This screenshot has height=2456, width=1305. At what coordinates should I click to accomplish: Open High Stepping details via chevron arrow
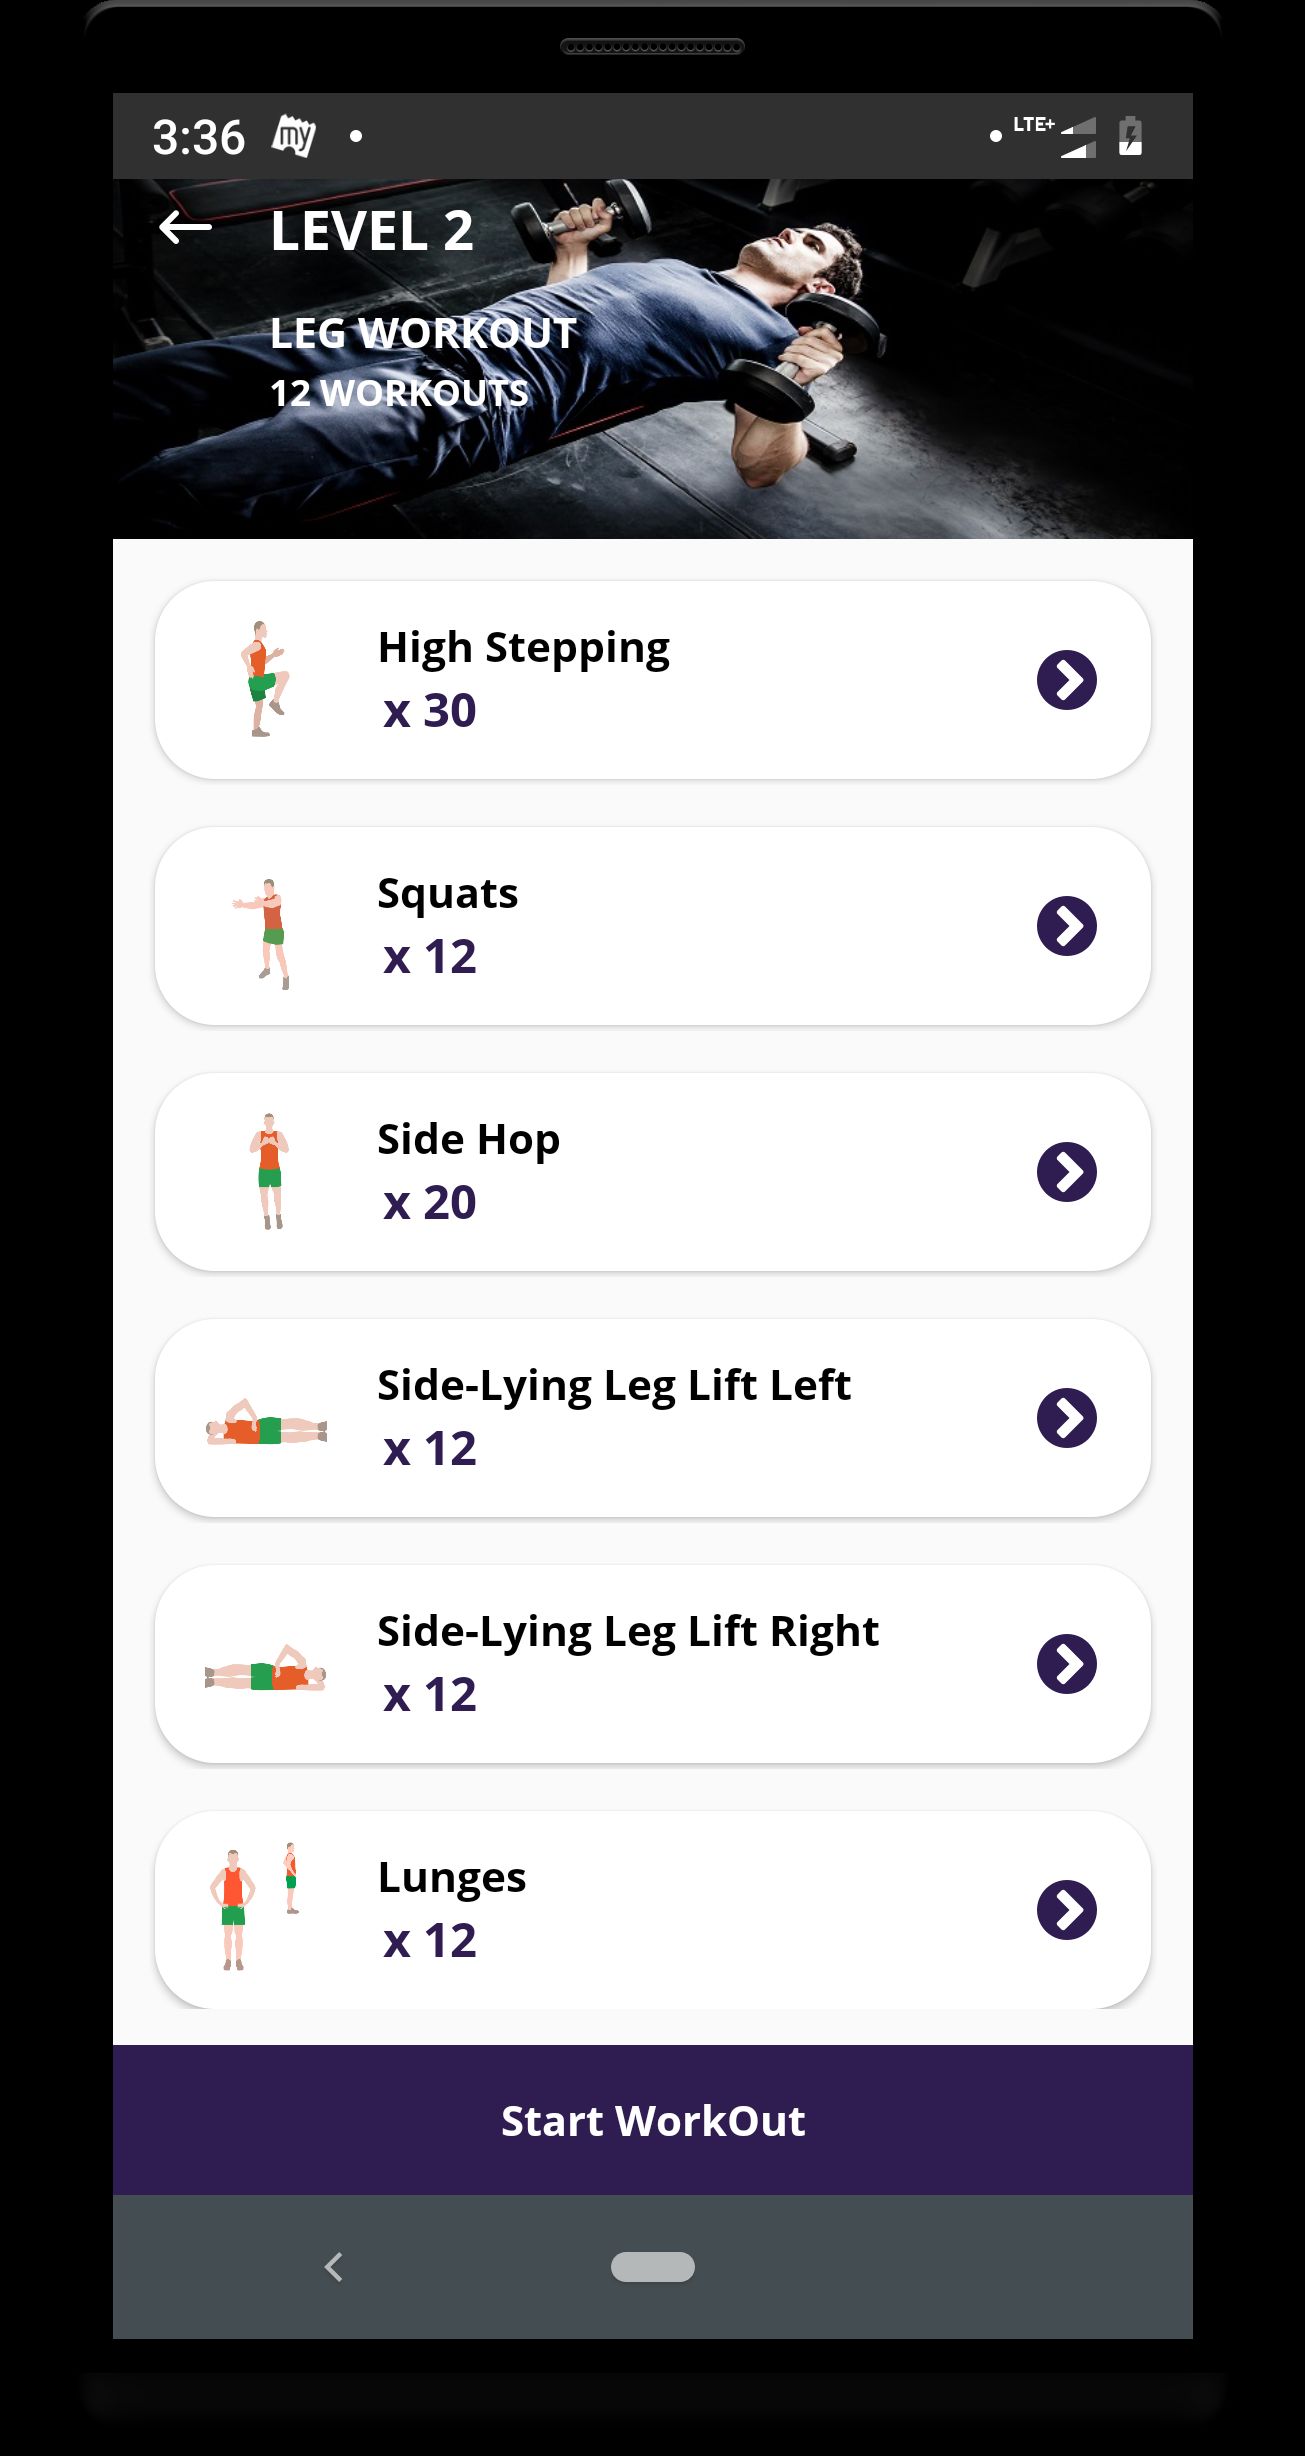(1066, 680)
